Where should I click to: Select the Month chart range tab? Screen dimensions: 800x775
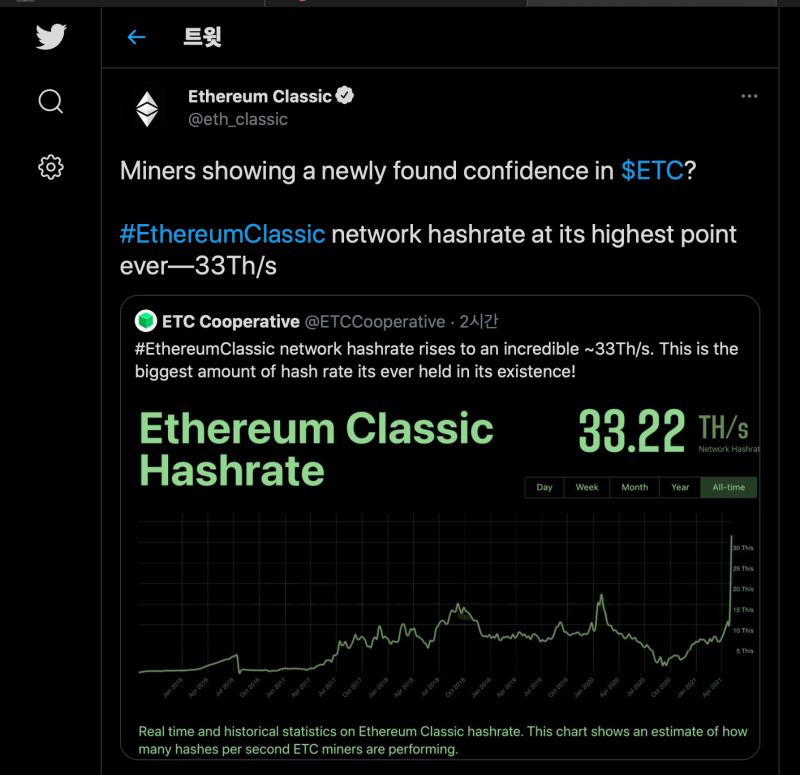tap(634, 487)
